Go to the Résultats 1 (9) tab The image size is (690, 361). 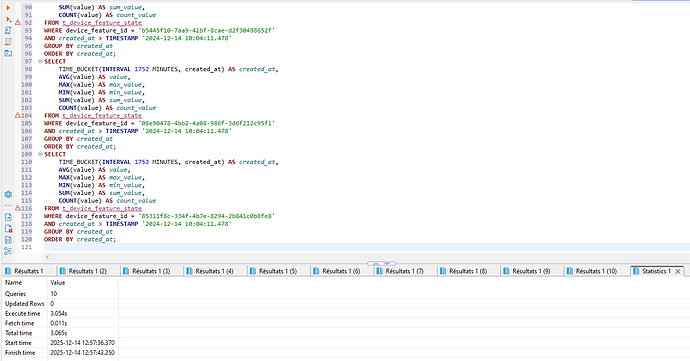click(531, 271)
